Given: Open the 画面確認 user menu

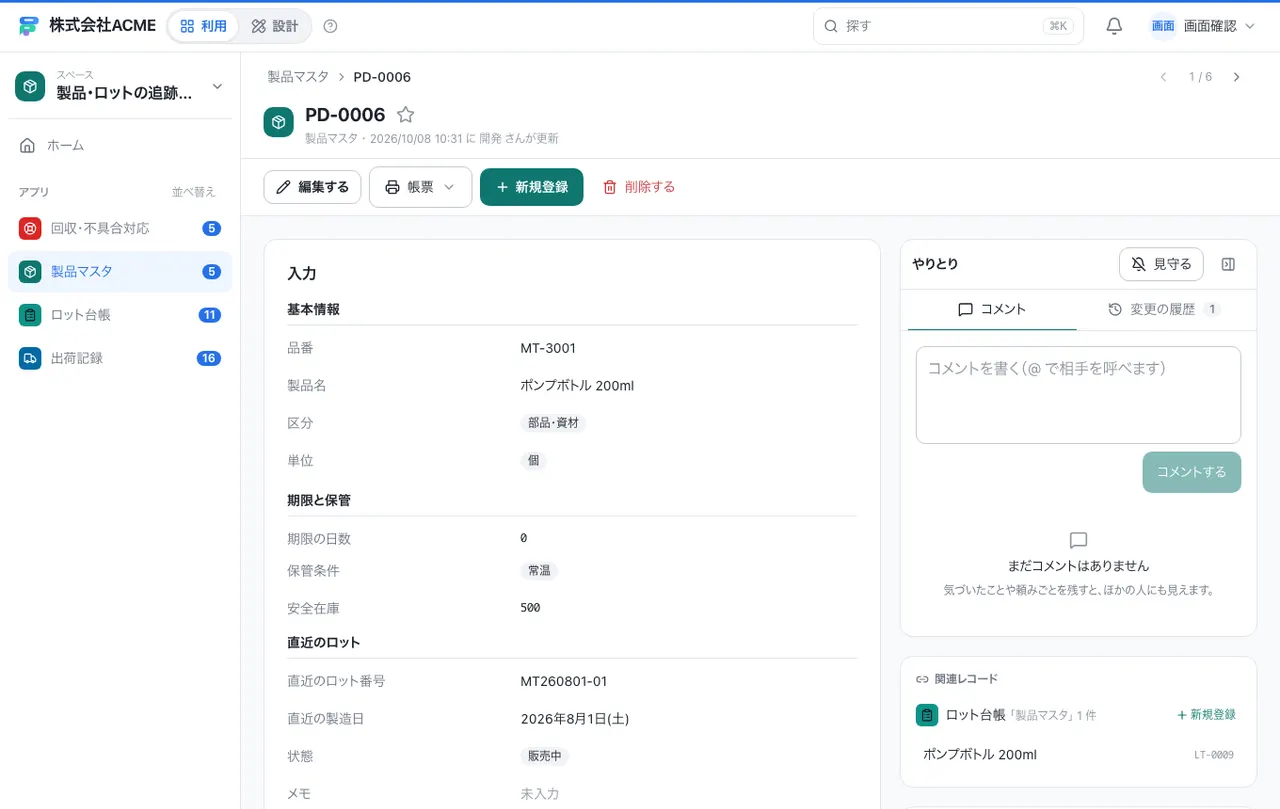Looking at the screenshot, I should [x=1202, y=26].
